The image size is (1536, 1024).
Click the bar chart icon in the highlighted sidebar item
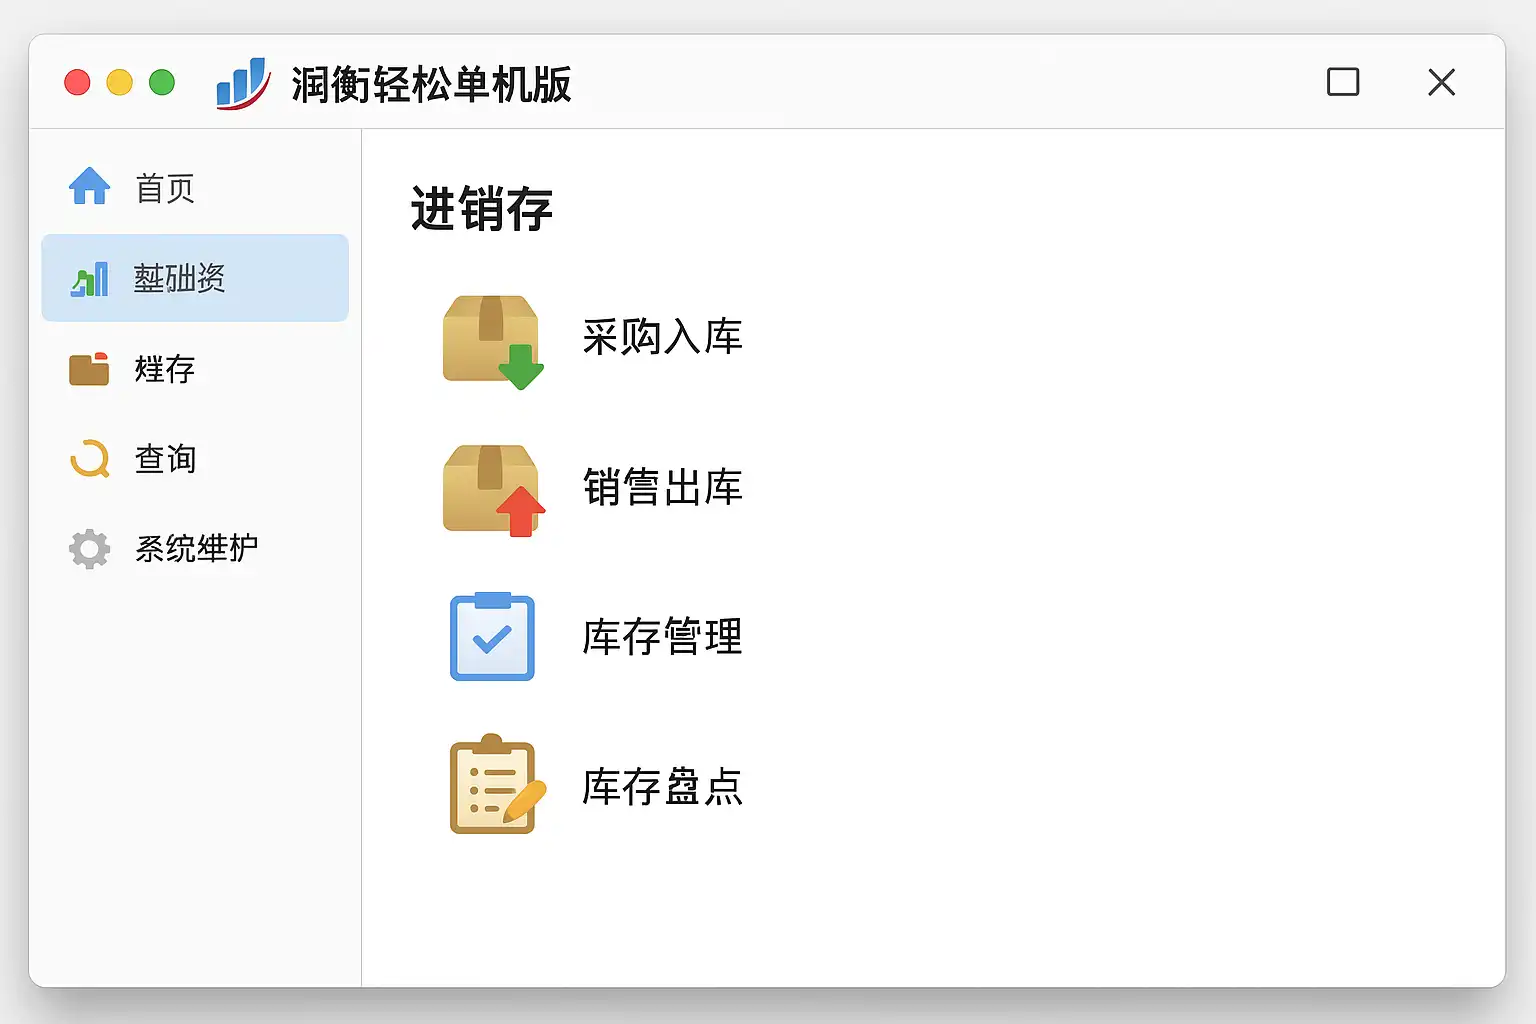point(89,279)
